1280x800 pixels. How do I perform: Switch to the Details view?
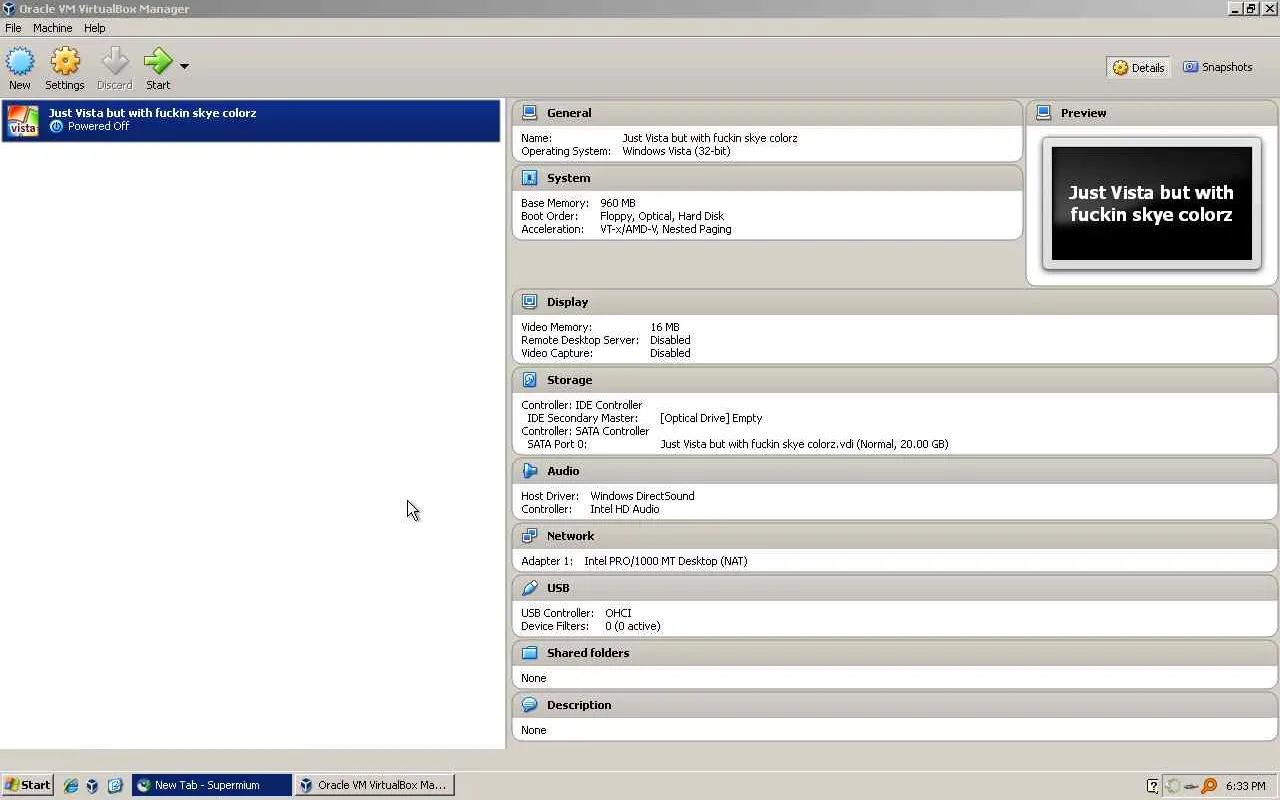coord(1138,67)
